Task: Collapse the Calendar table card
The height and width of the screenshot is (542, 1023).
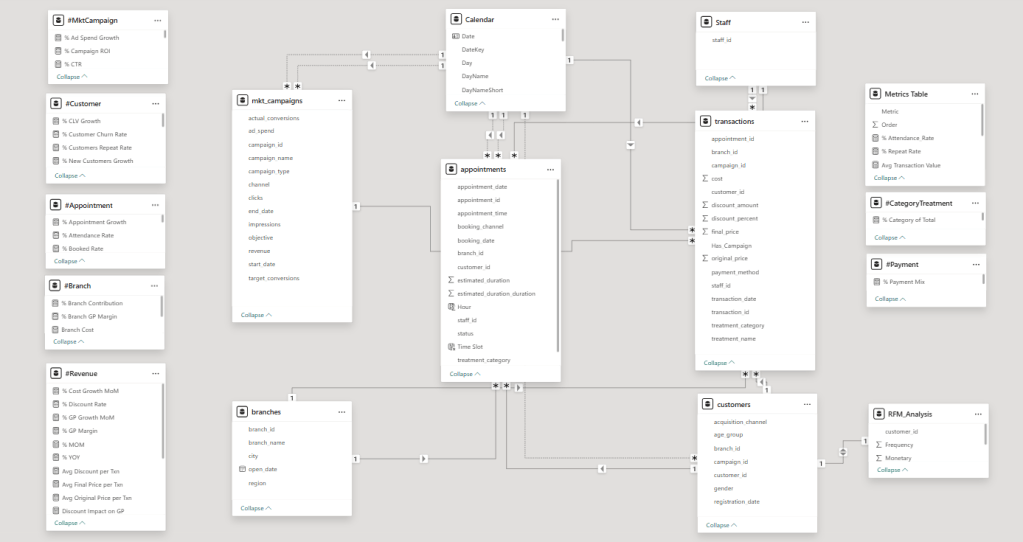Action: point(470,103)
